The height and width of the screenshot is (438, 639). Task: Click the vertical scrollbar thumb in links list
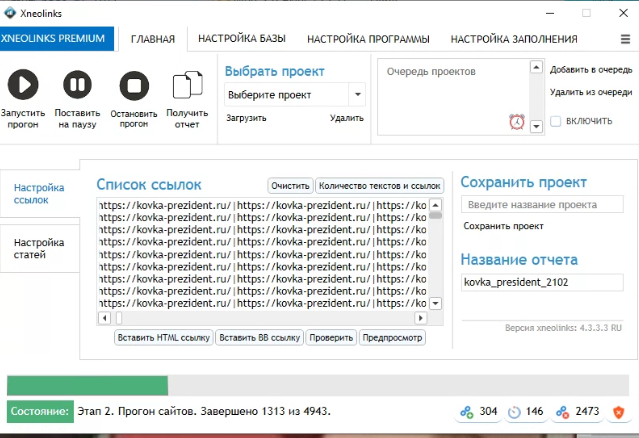click(x=435, y=215)
